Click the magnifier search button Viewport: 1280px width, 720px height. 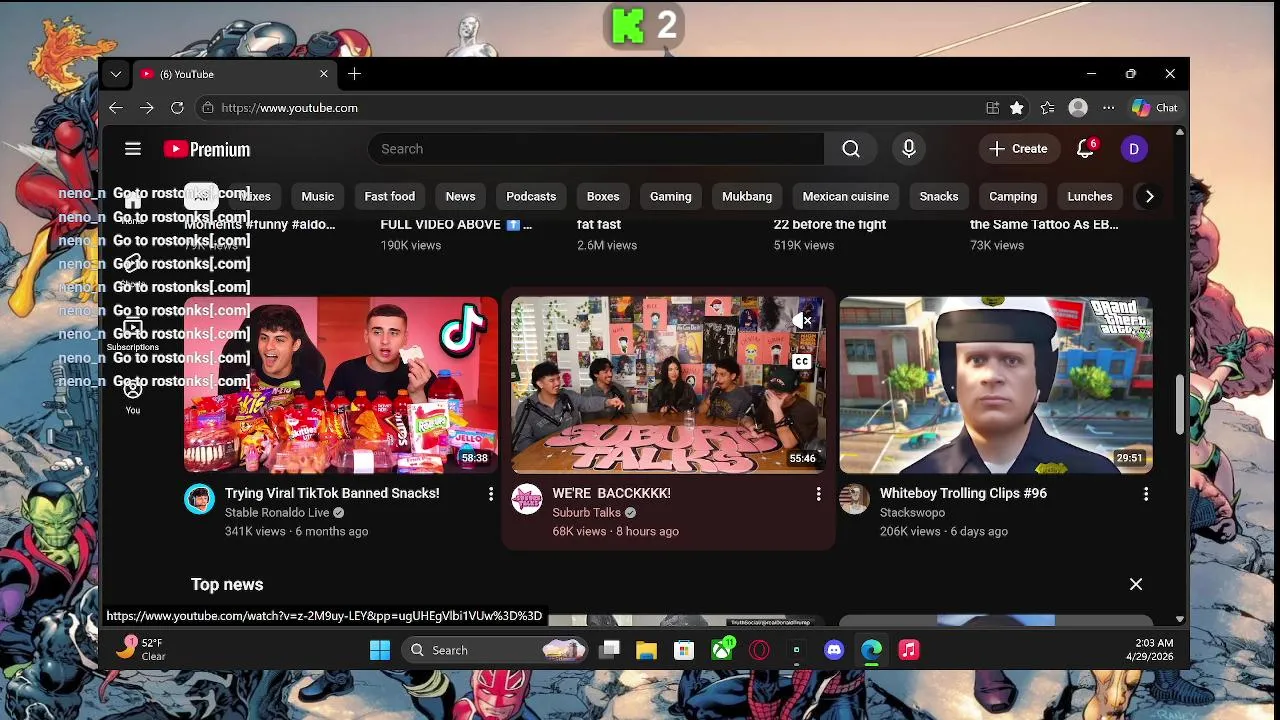point(851,149)
